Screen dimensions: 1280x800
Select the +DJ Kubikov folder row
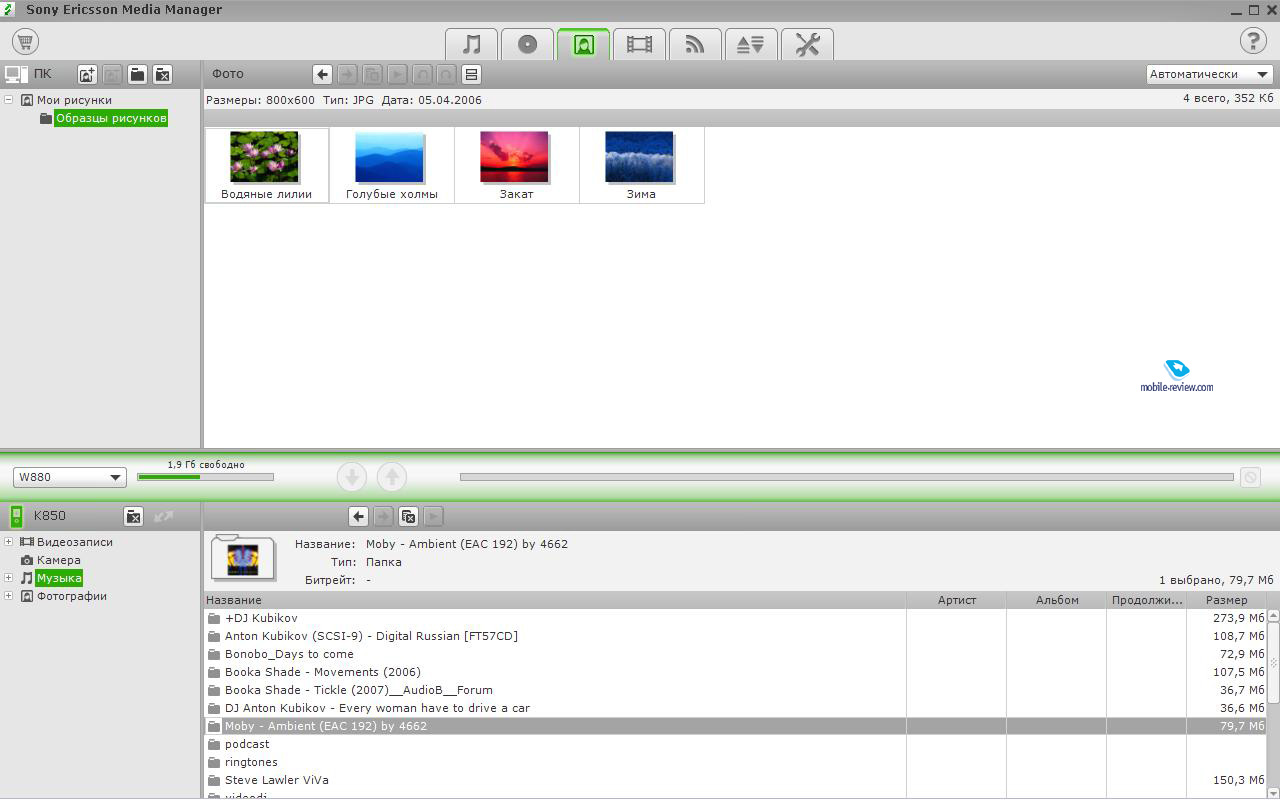[x=735, y=618]
